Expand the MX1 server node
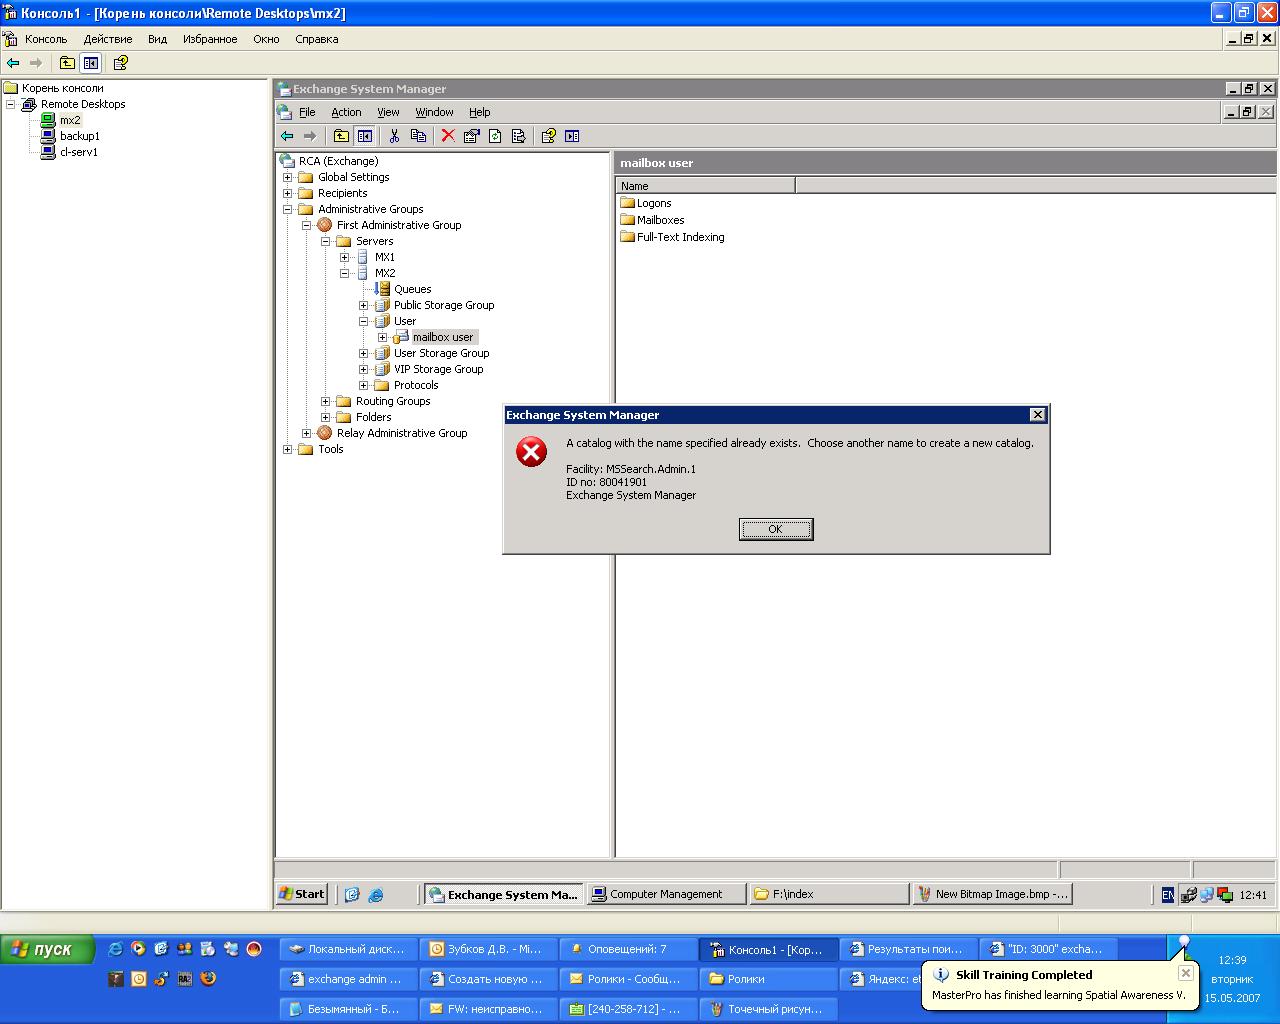 click(345, 257)
